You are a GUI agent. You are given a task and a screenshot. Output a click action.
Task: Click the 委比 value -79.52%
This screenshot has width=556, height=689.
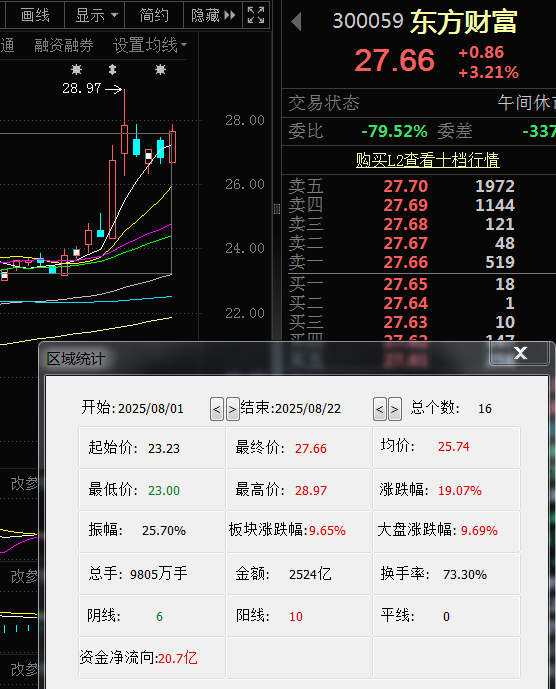pos(394,131)
